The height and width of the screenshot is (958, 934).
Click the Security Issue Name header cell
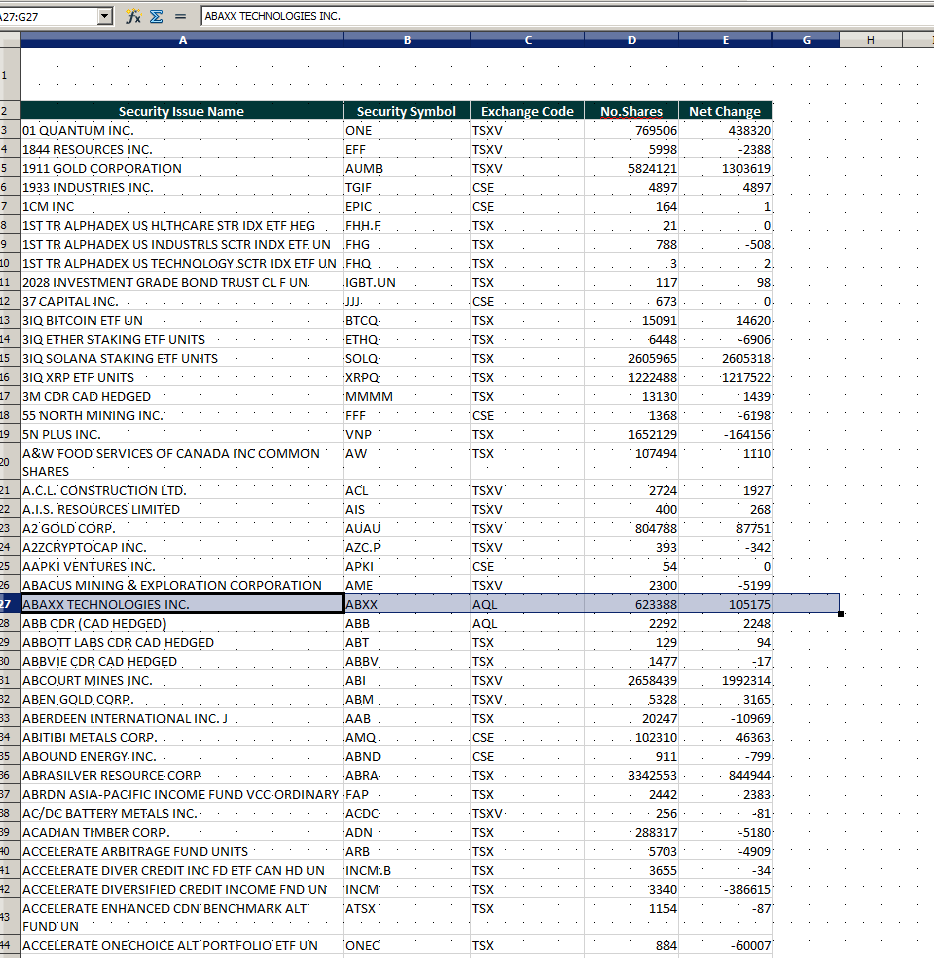pyautogui.click(x=182, y=111)
